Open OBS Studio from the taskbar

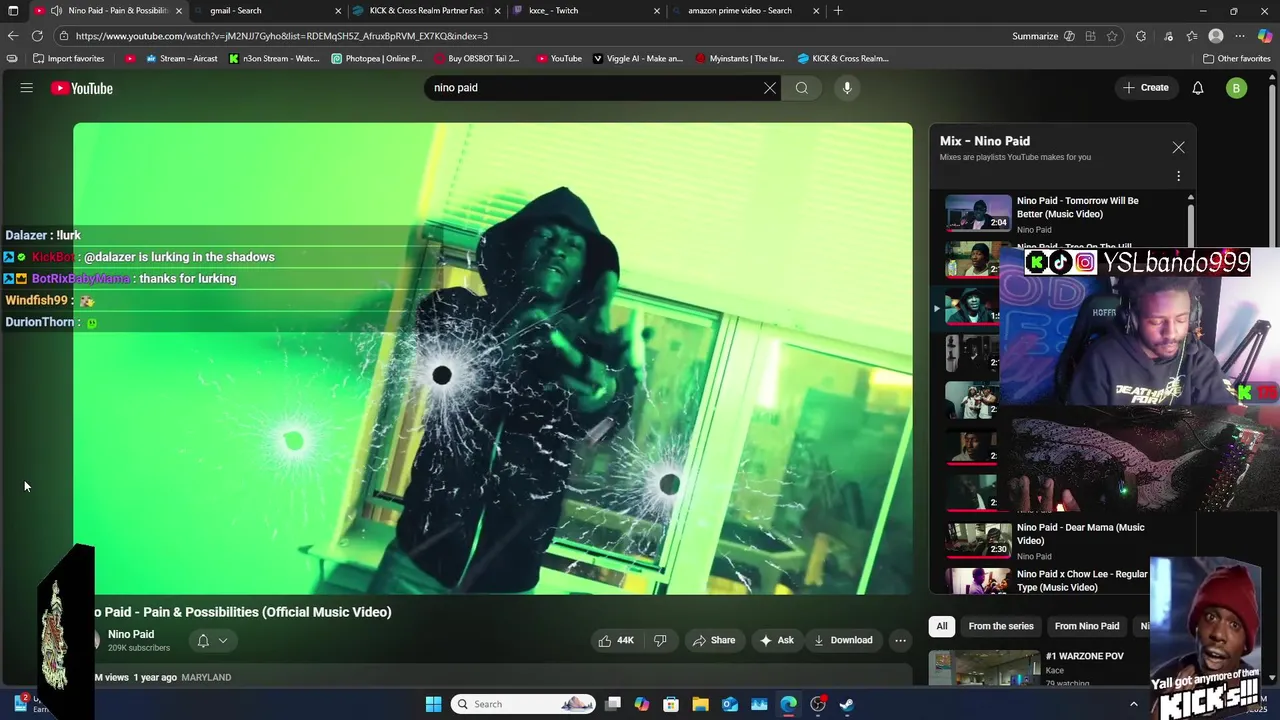point(818,704)
